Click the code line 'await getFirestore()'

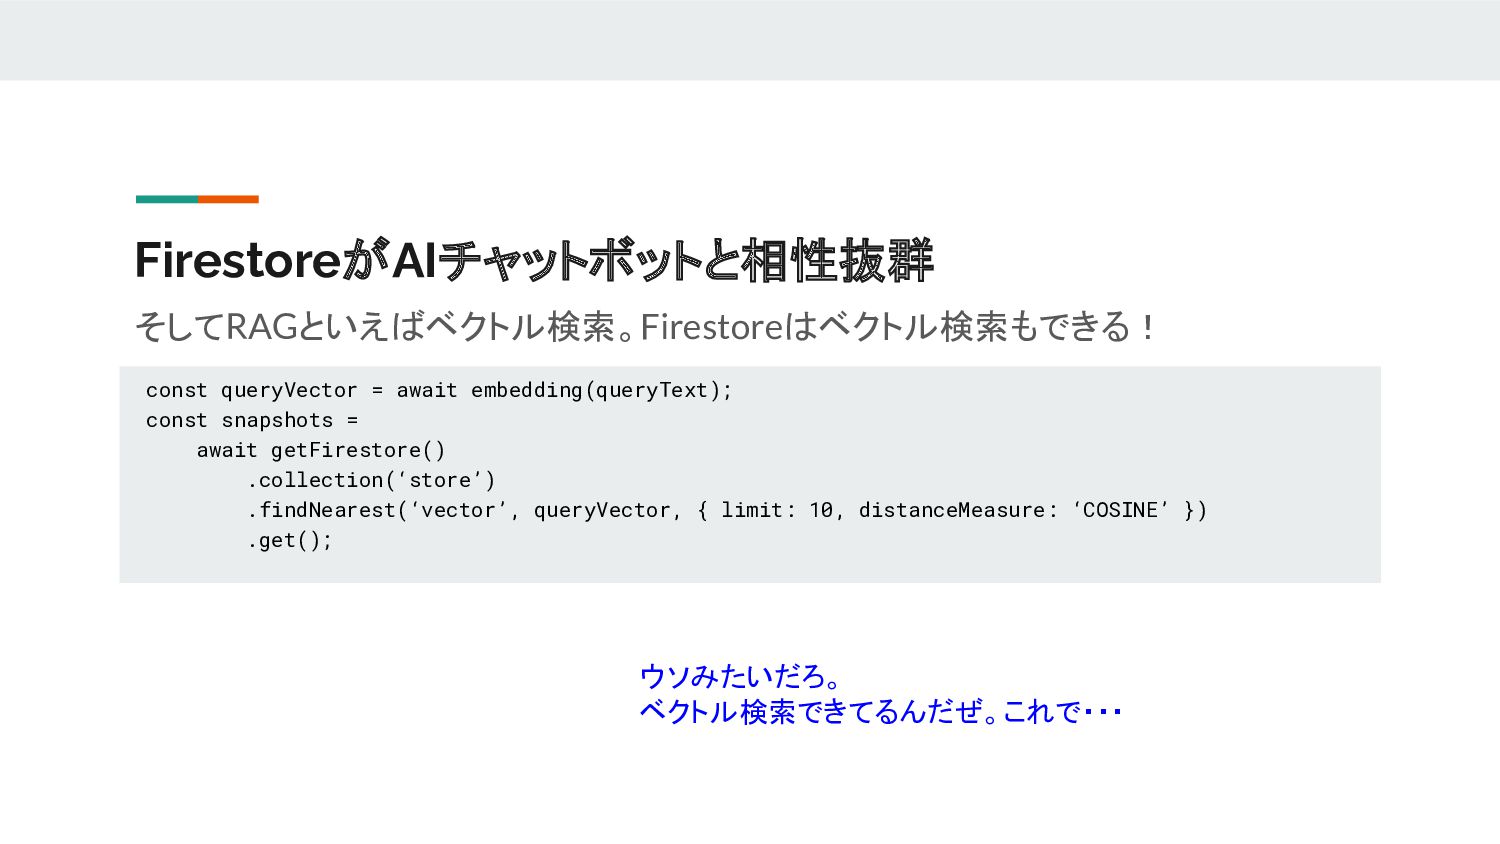tap(321, 450)
